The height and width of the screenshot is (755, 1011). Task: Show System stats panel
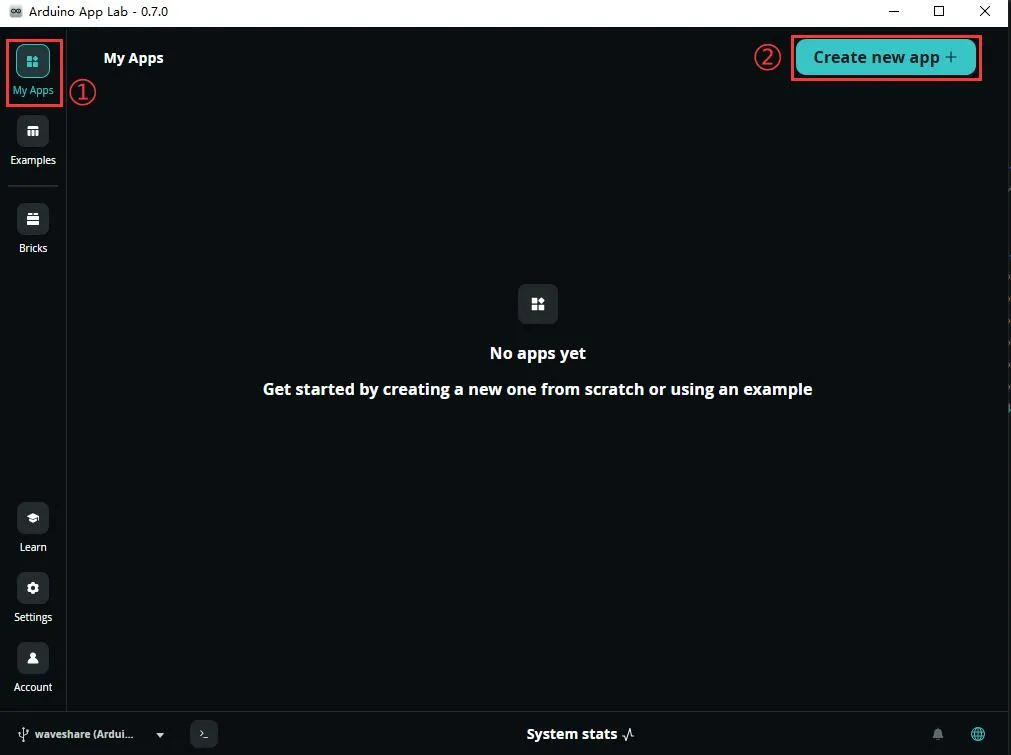coord(580,734)
